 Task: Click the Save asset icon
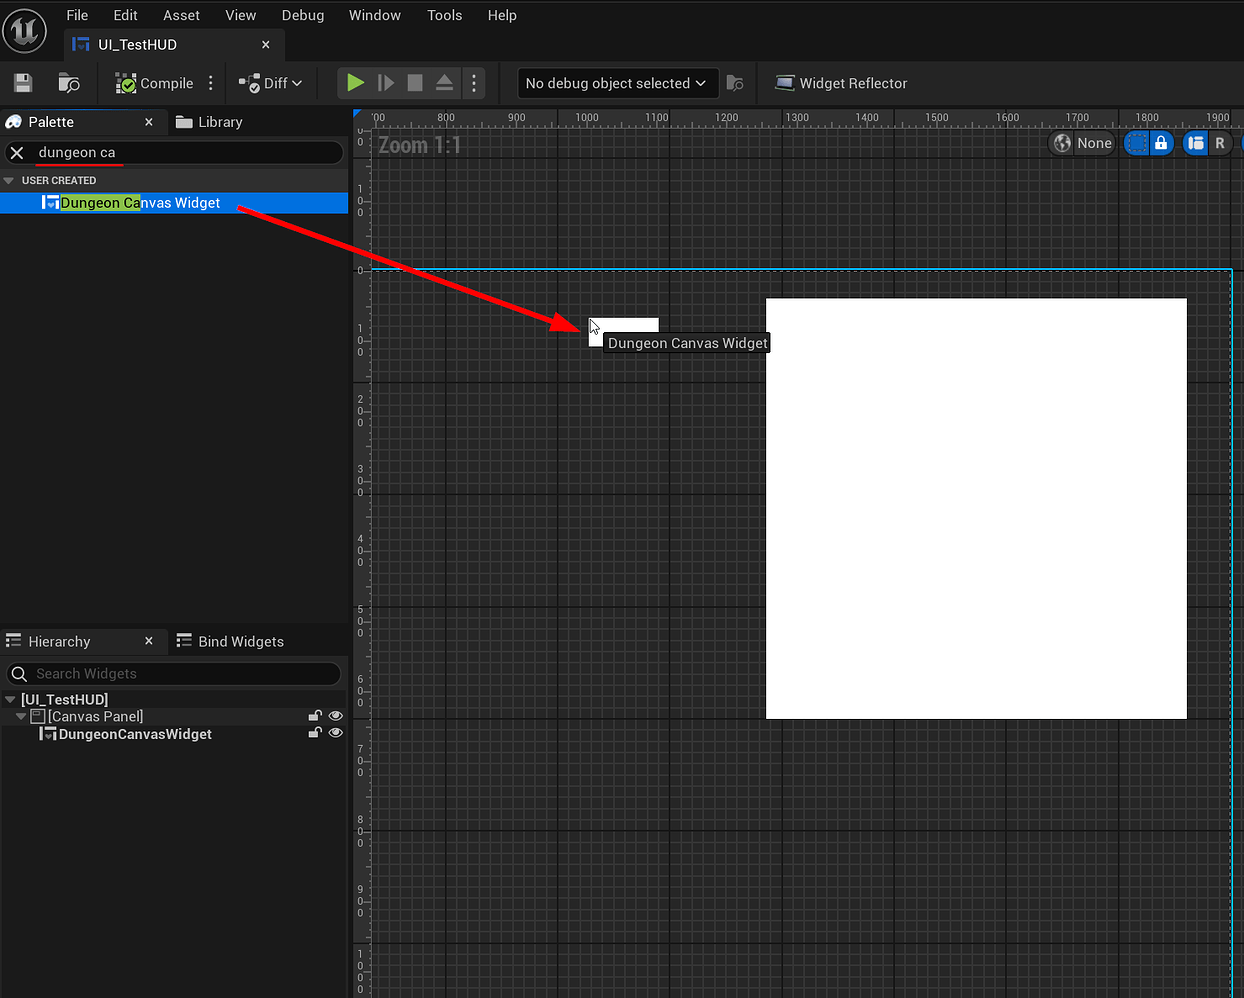22,83
